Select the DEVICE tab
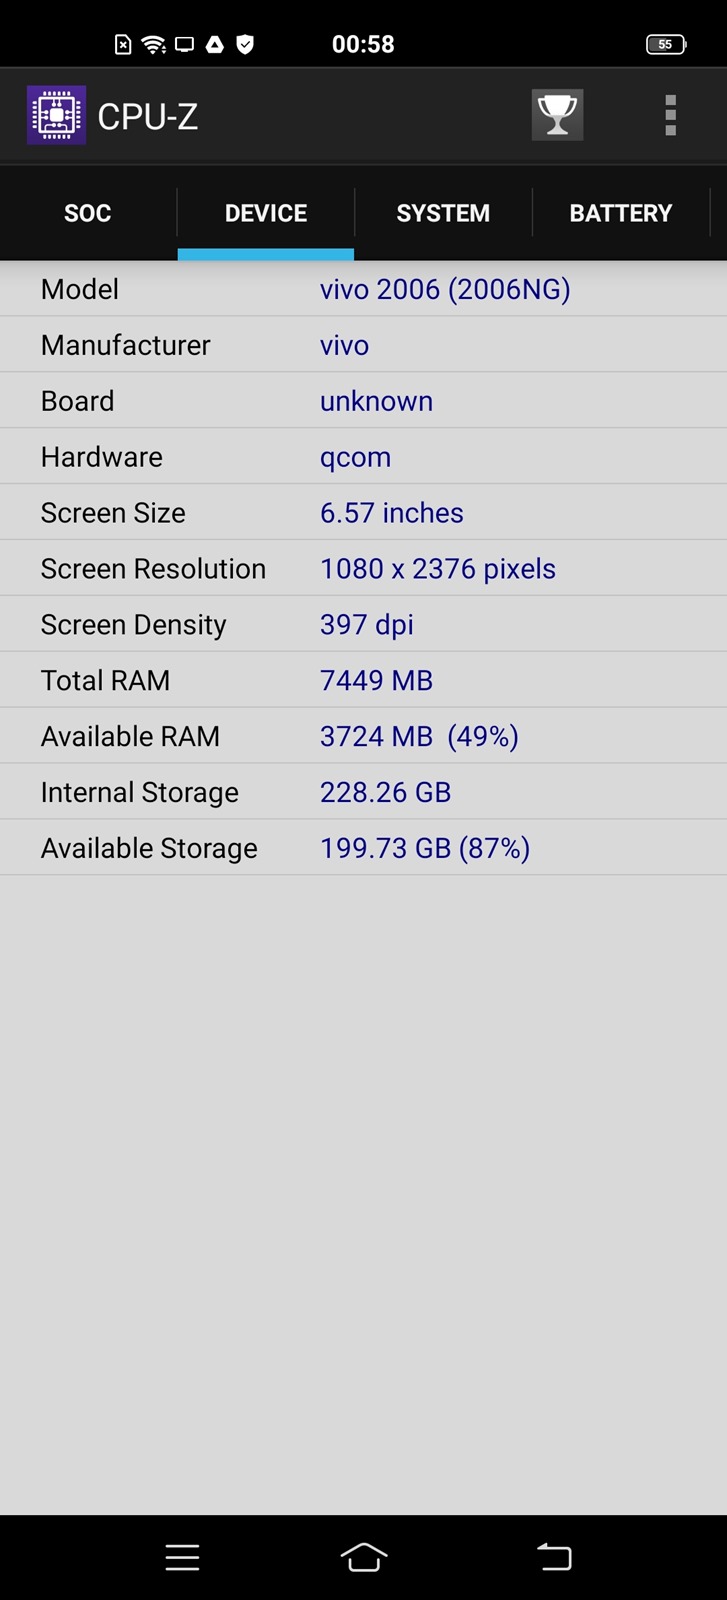Screen dimensions: 727x1600 point(266,213)
